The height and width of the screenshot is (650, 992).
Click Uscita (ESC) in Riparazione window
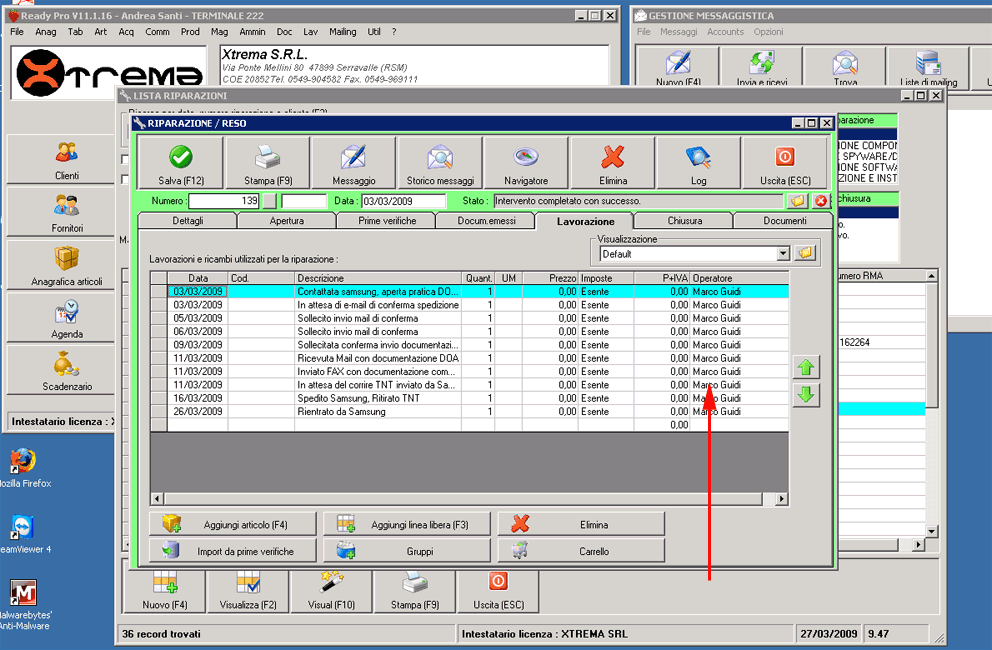pyautogui.click(x=784, y=163)
